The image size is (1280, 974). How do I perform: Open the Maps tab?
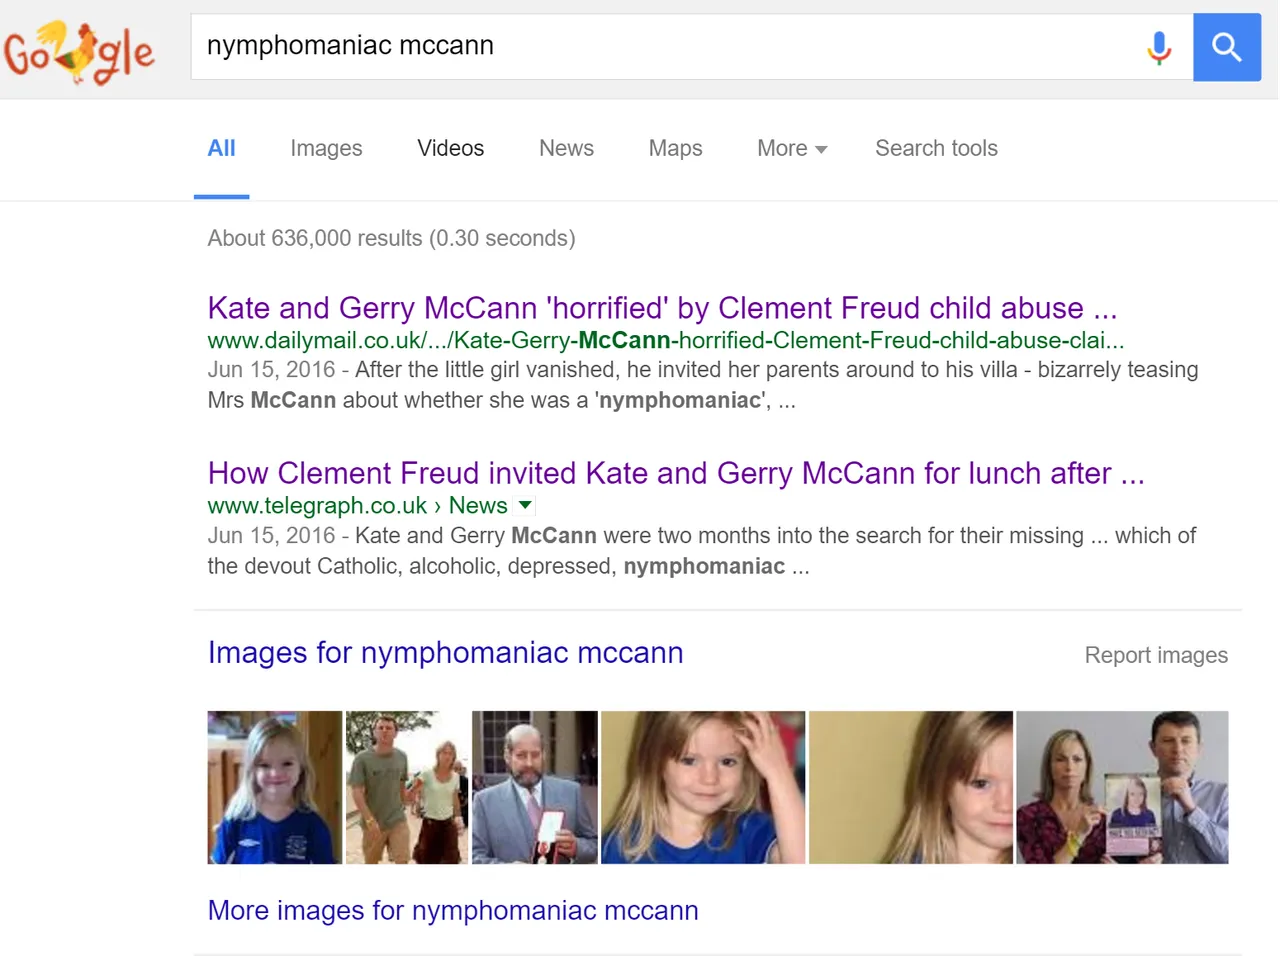675,148
